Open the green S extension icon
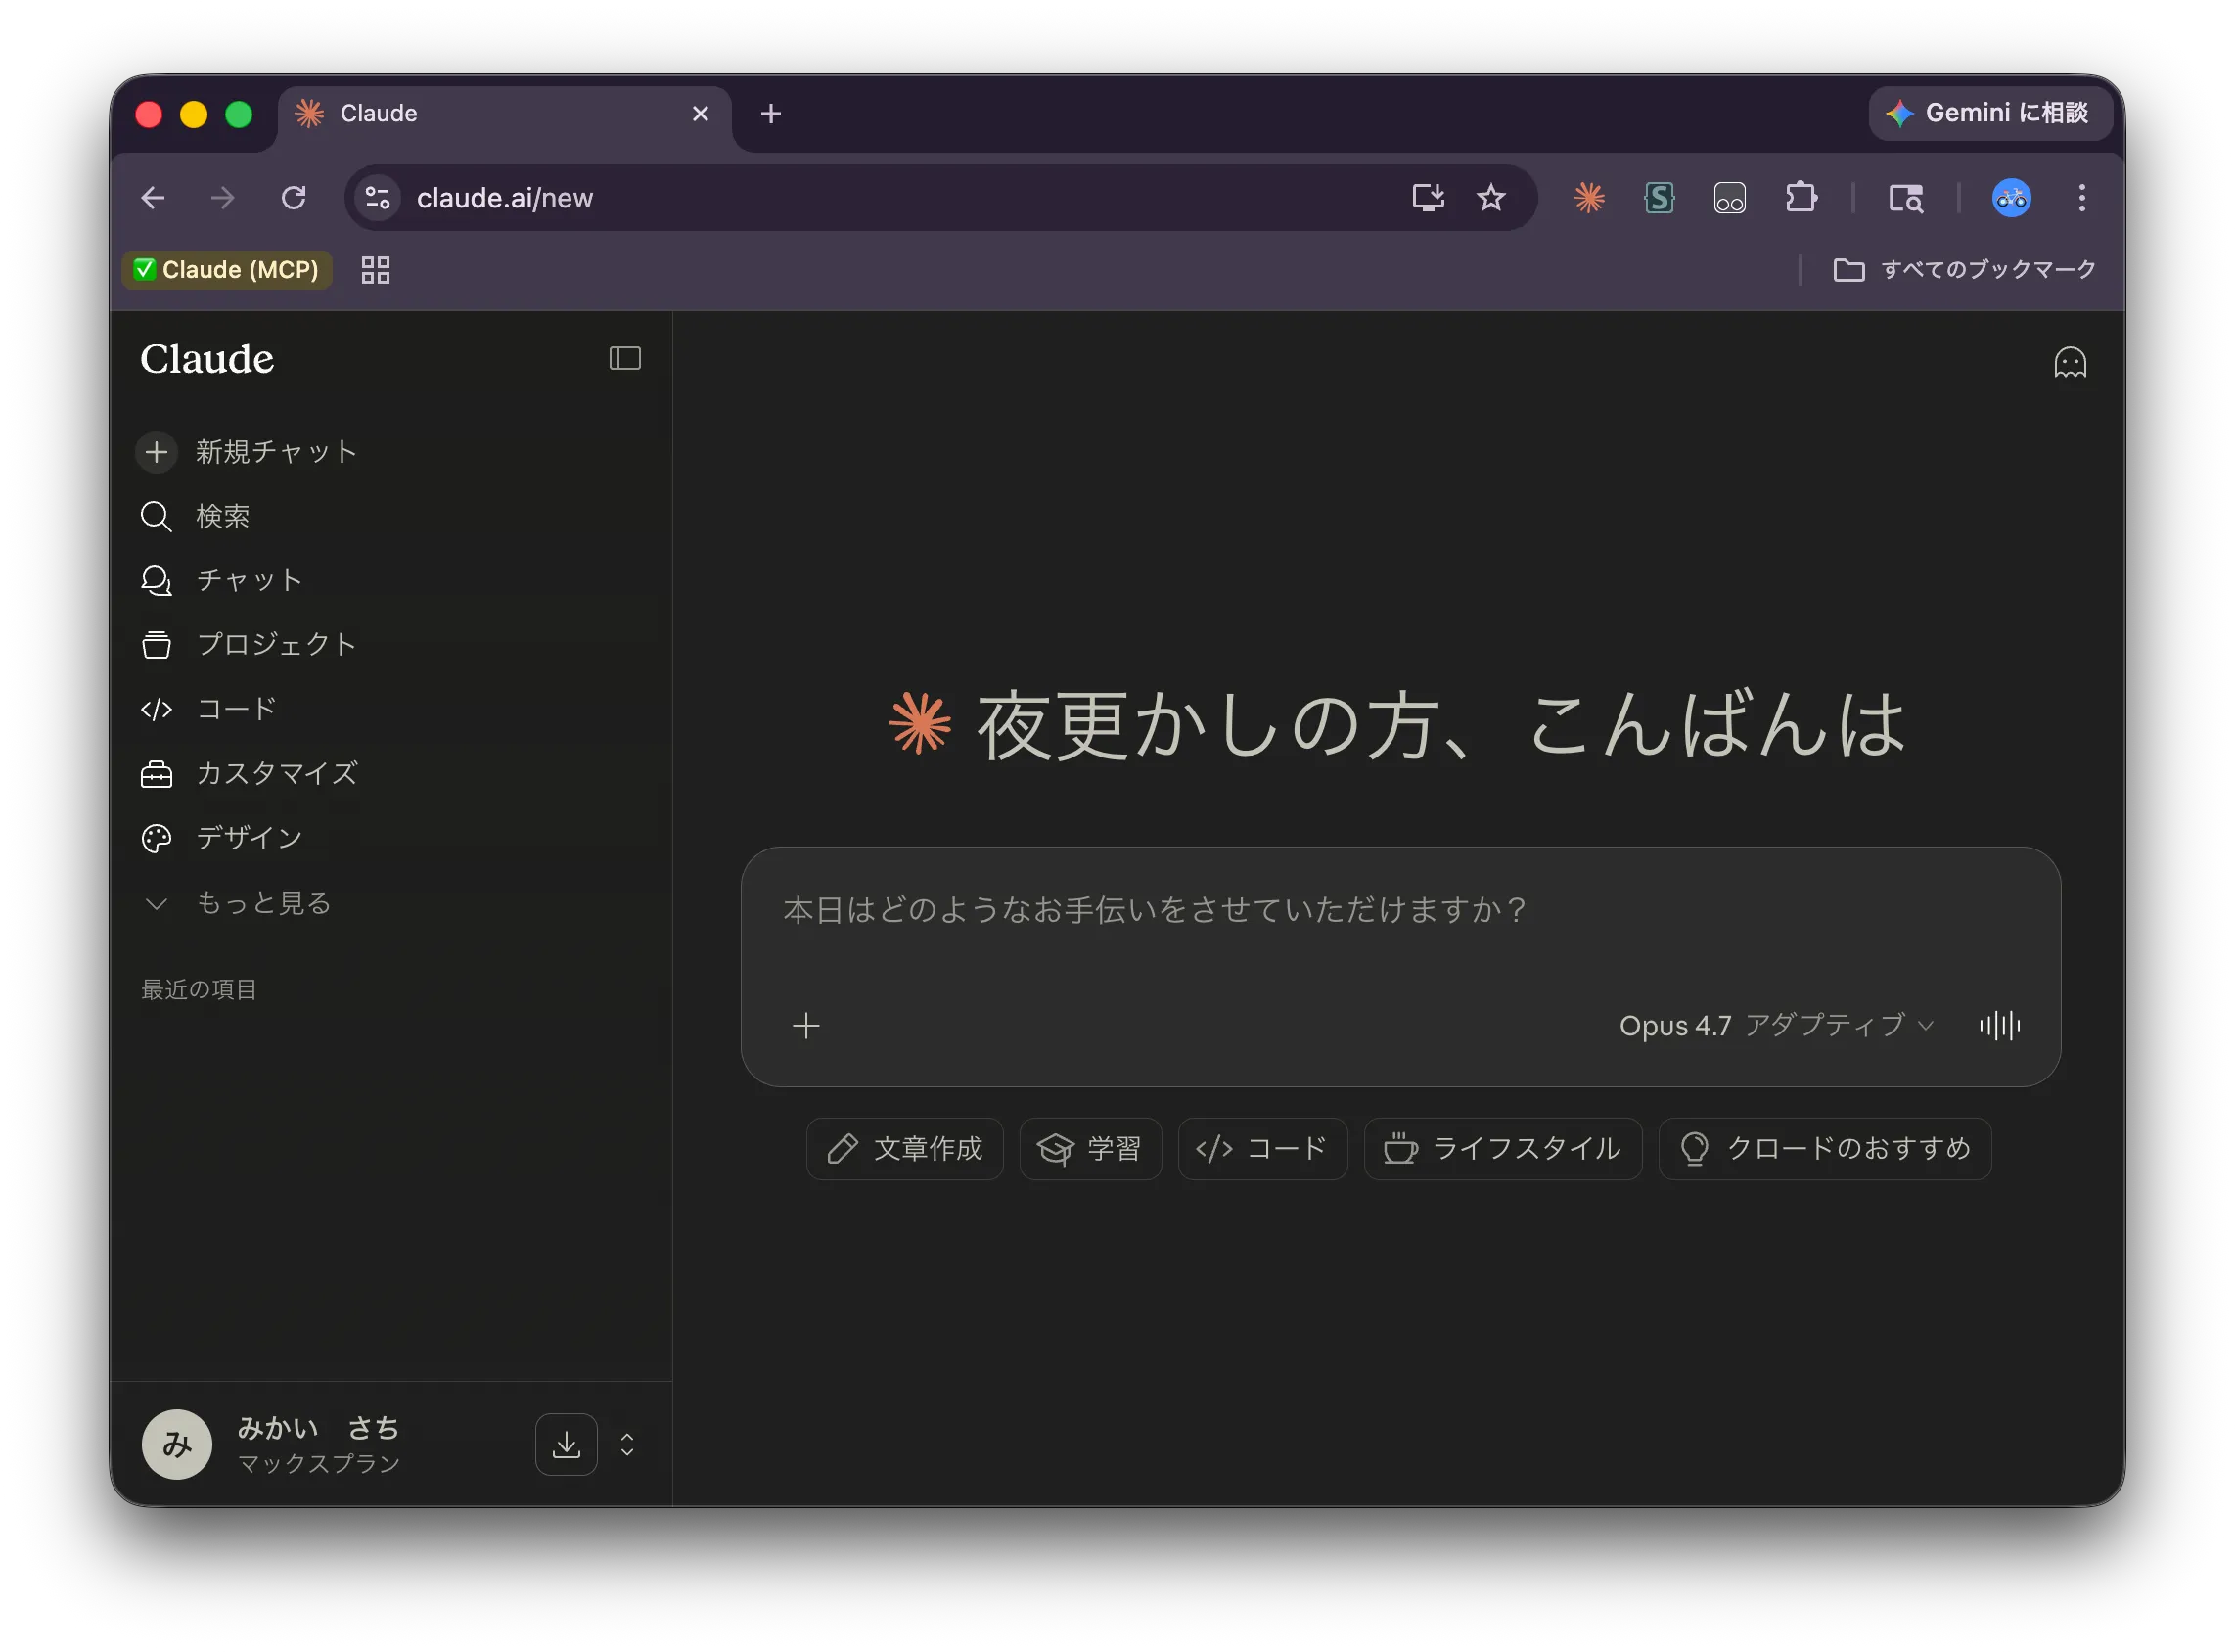 [1658, 198]
